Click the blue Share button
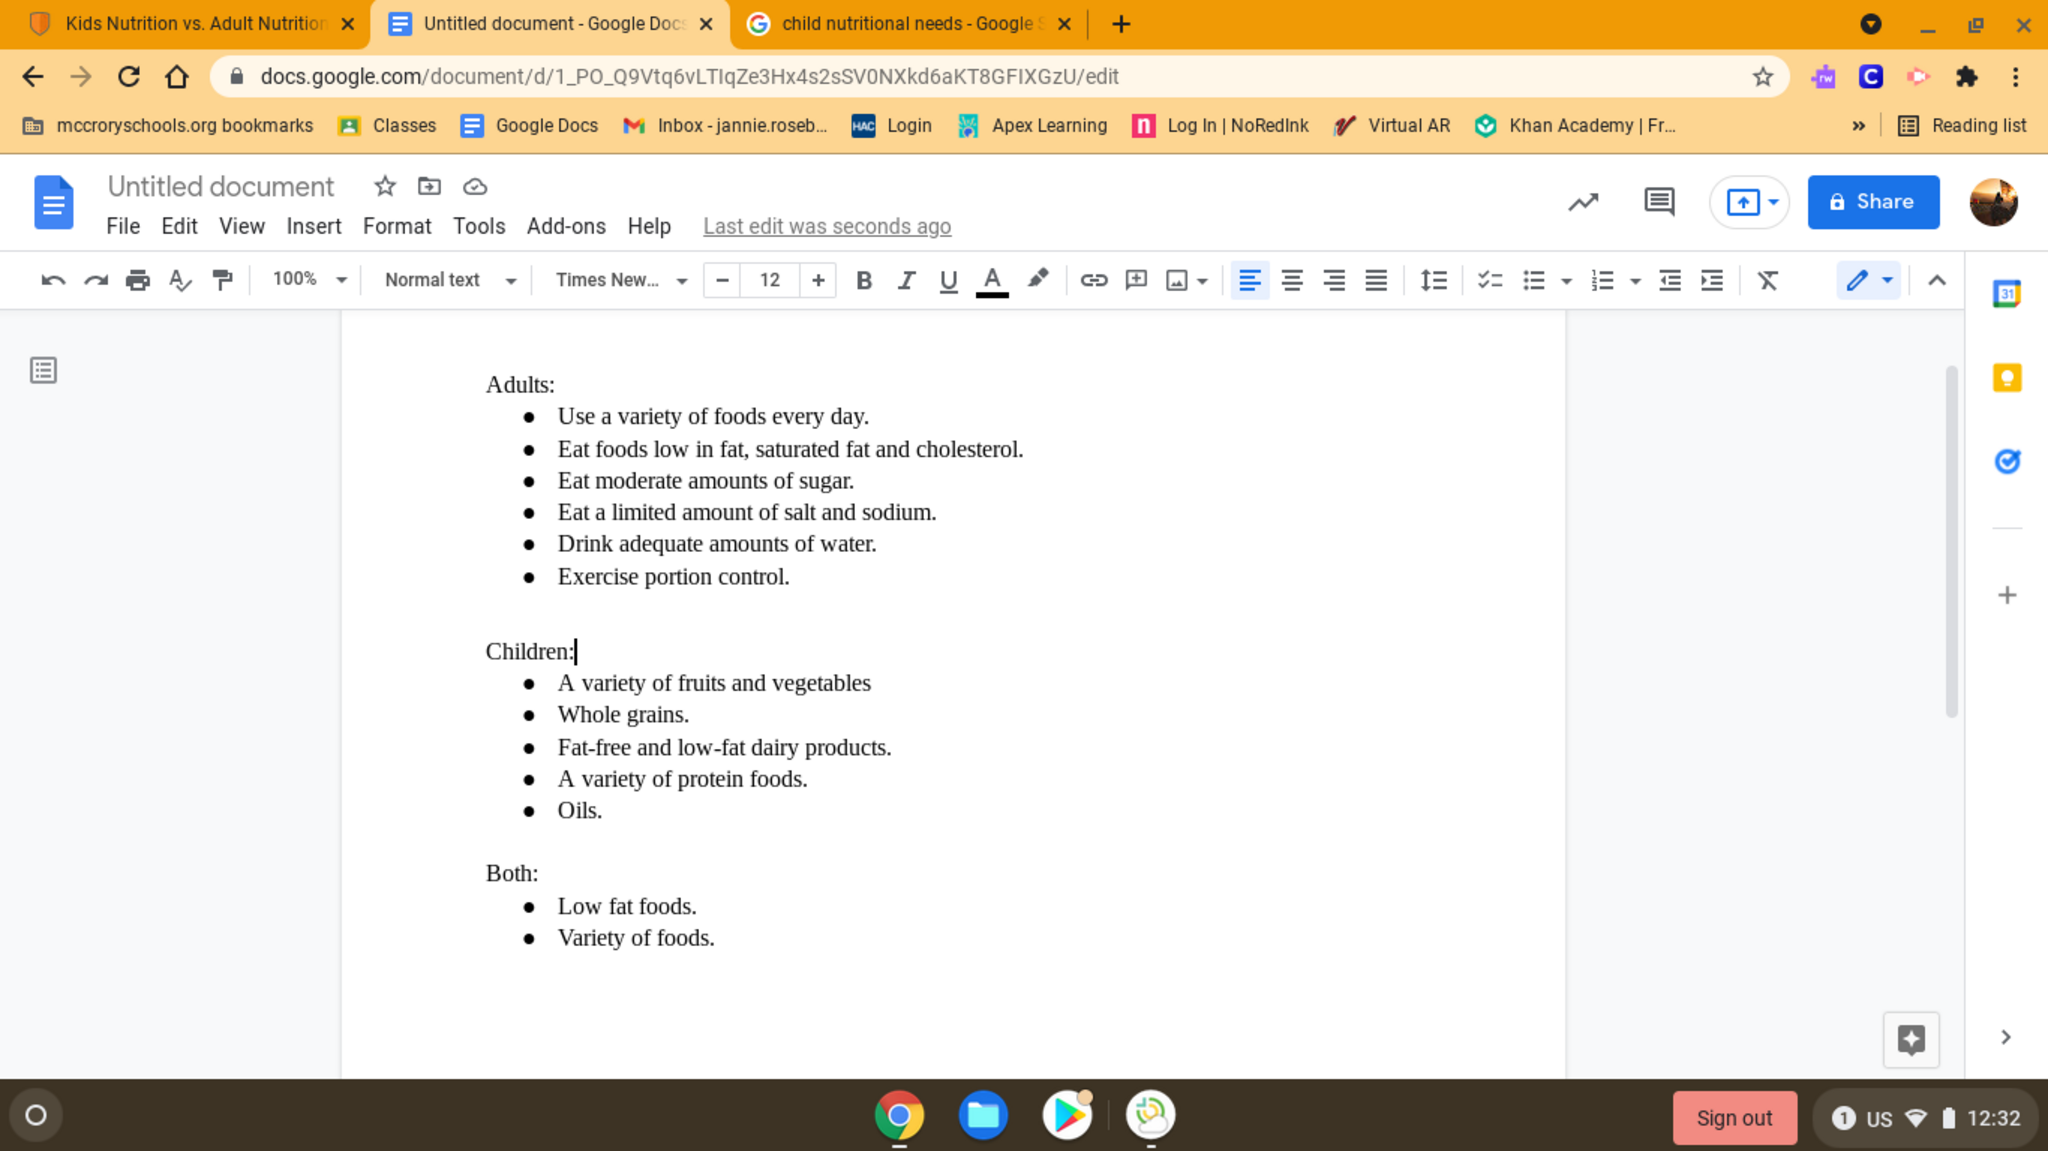The image size is (2048, 1151). pos(1872,202)
